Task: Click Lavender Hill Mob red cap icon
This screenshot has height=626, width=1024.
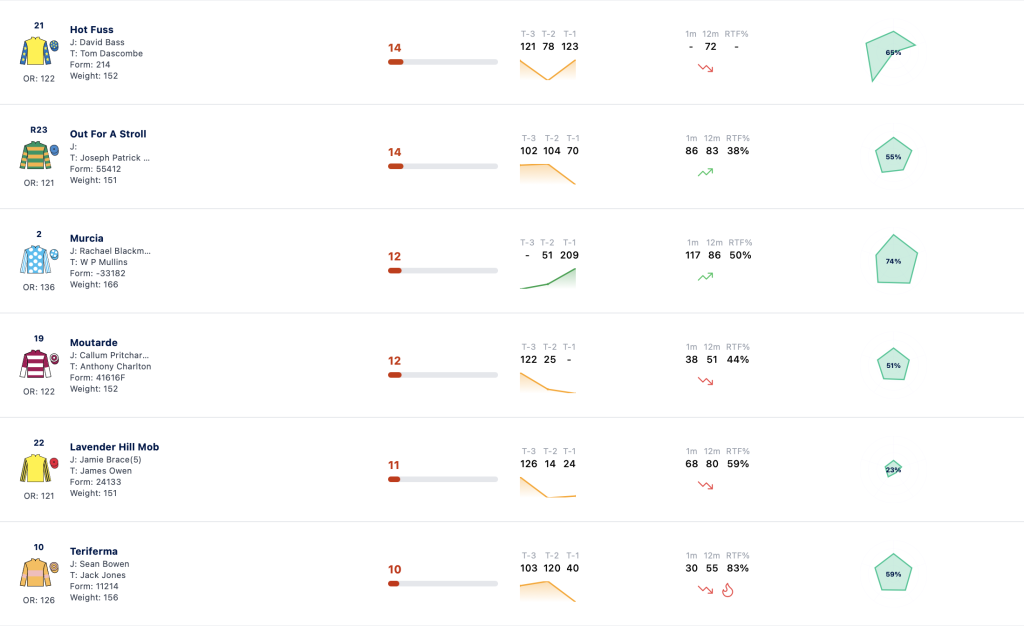Action: click(54, 463)
